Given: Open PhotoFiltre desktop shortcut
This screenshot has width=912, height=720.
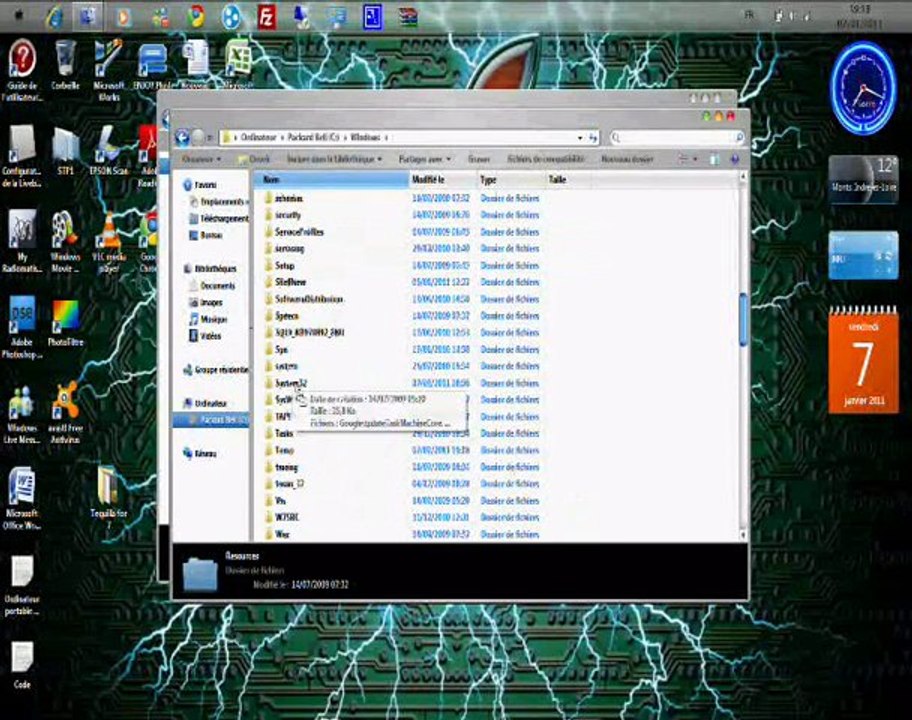Looking at the screenshot, I should (65, 323).
